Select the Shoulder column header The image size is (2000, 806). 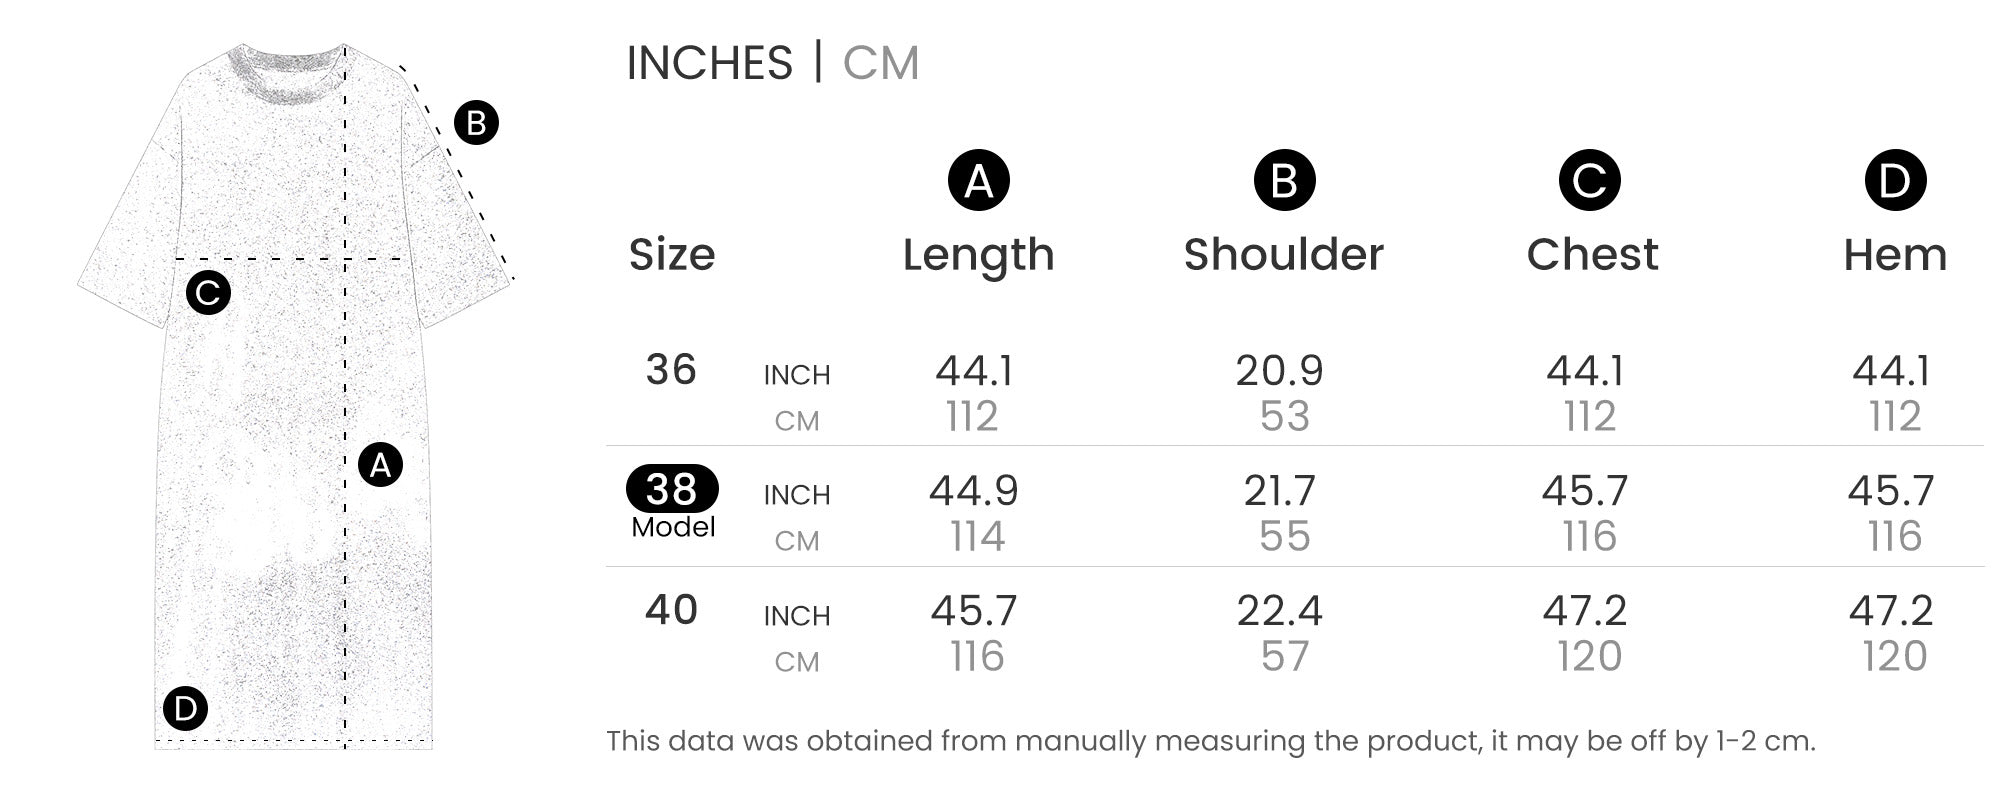[x=1284, y=255]
